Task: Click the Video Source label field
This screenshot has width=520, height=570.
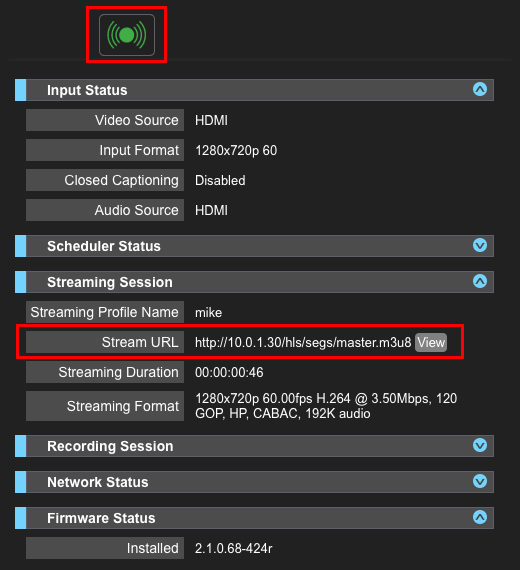Action: (x=105, y=120)
